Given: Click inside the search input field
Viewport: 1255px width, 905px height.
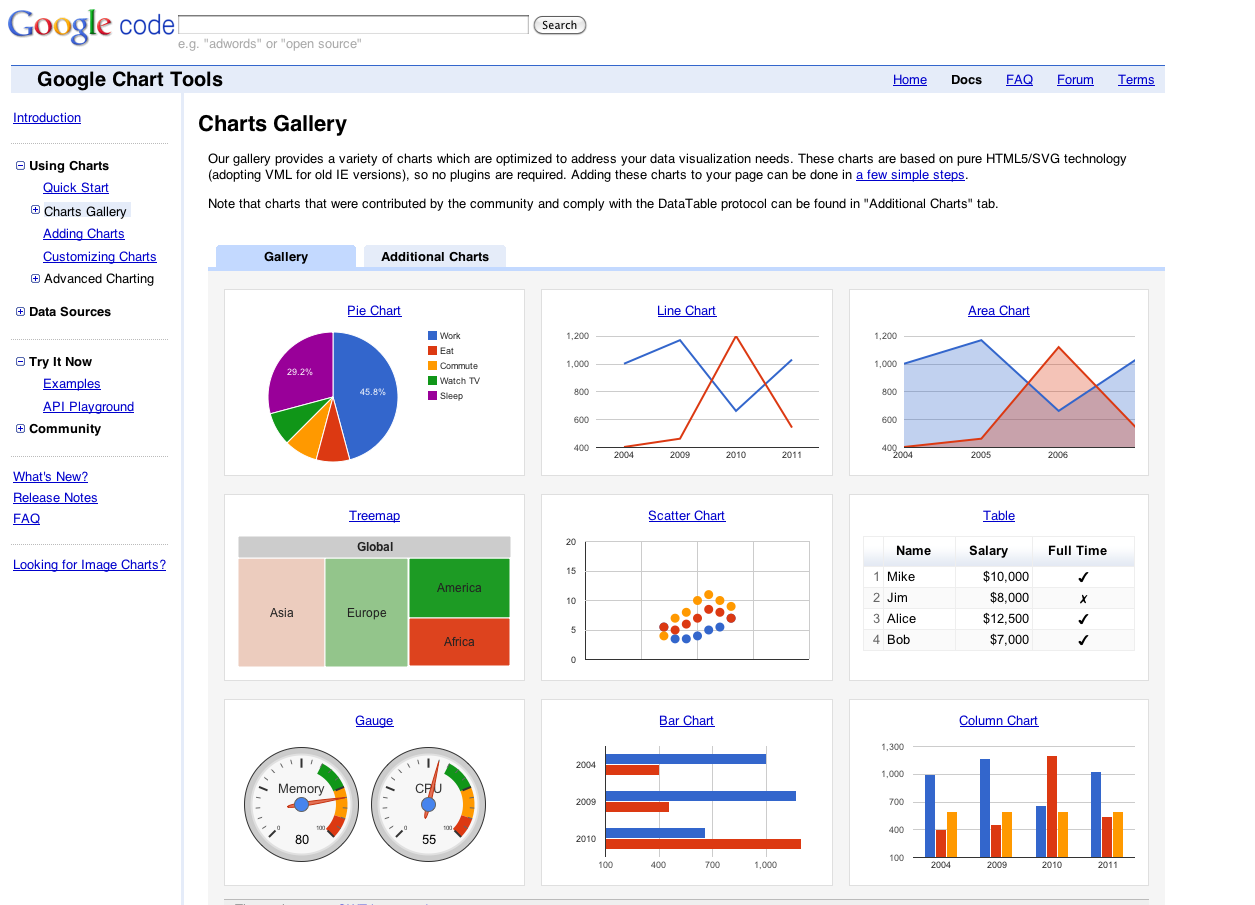Looking at the screenshot, I should coord(353,23).
